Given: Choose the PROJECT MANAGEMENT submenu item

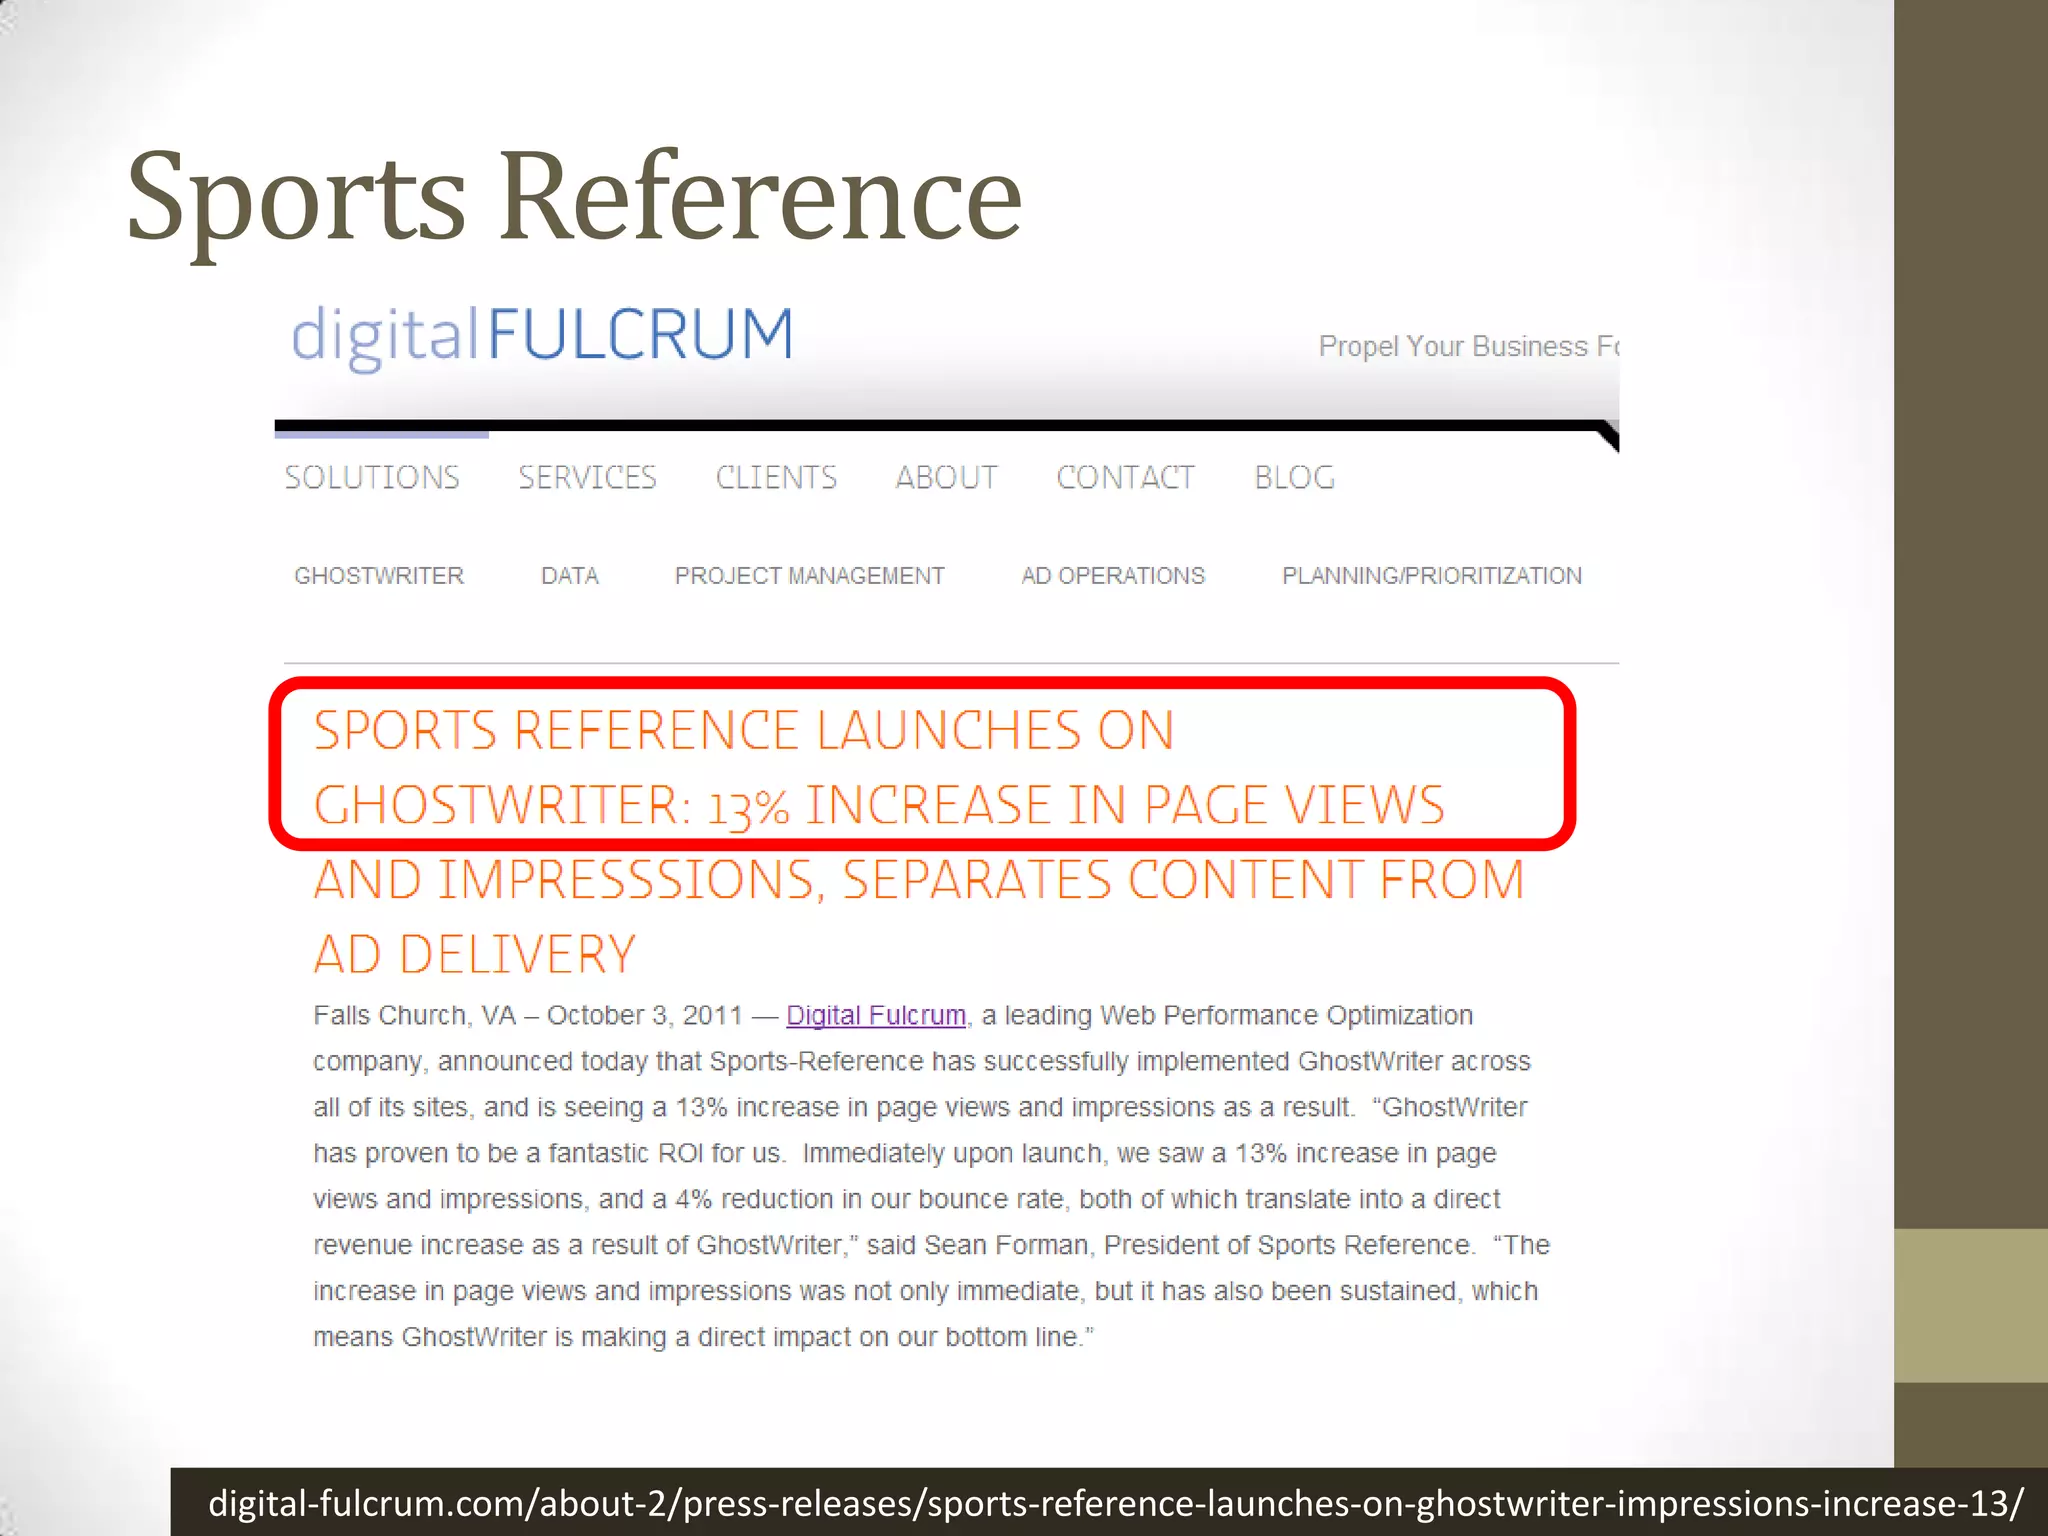Looking at the screenshot, I should [x=809, y=576].
